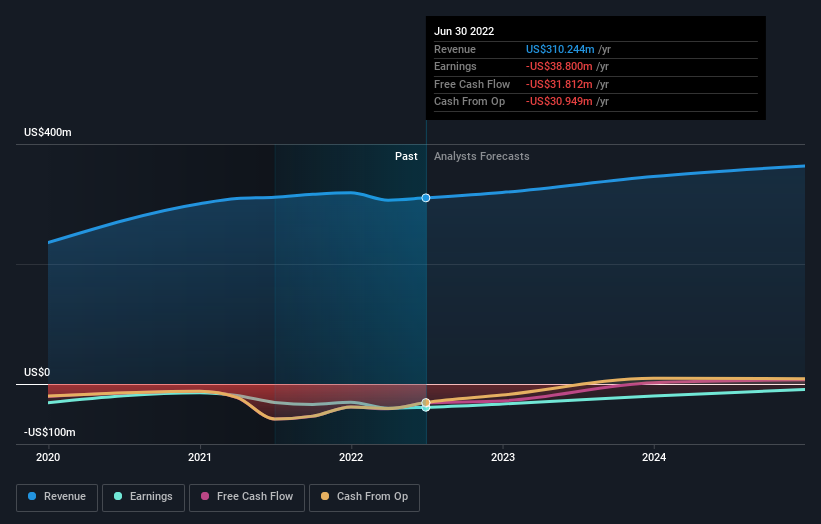Click the Revenue row label in tooltip
This screenshot has height=524, width=821.
point(455,49)
